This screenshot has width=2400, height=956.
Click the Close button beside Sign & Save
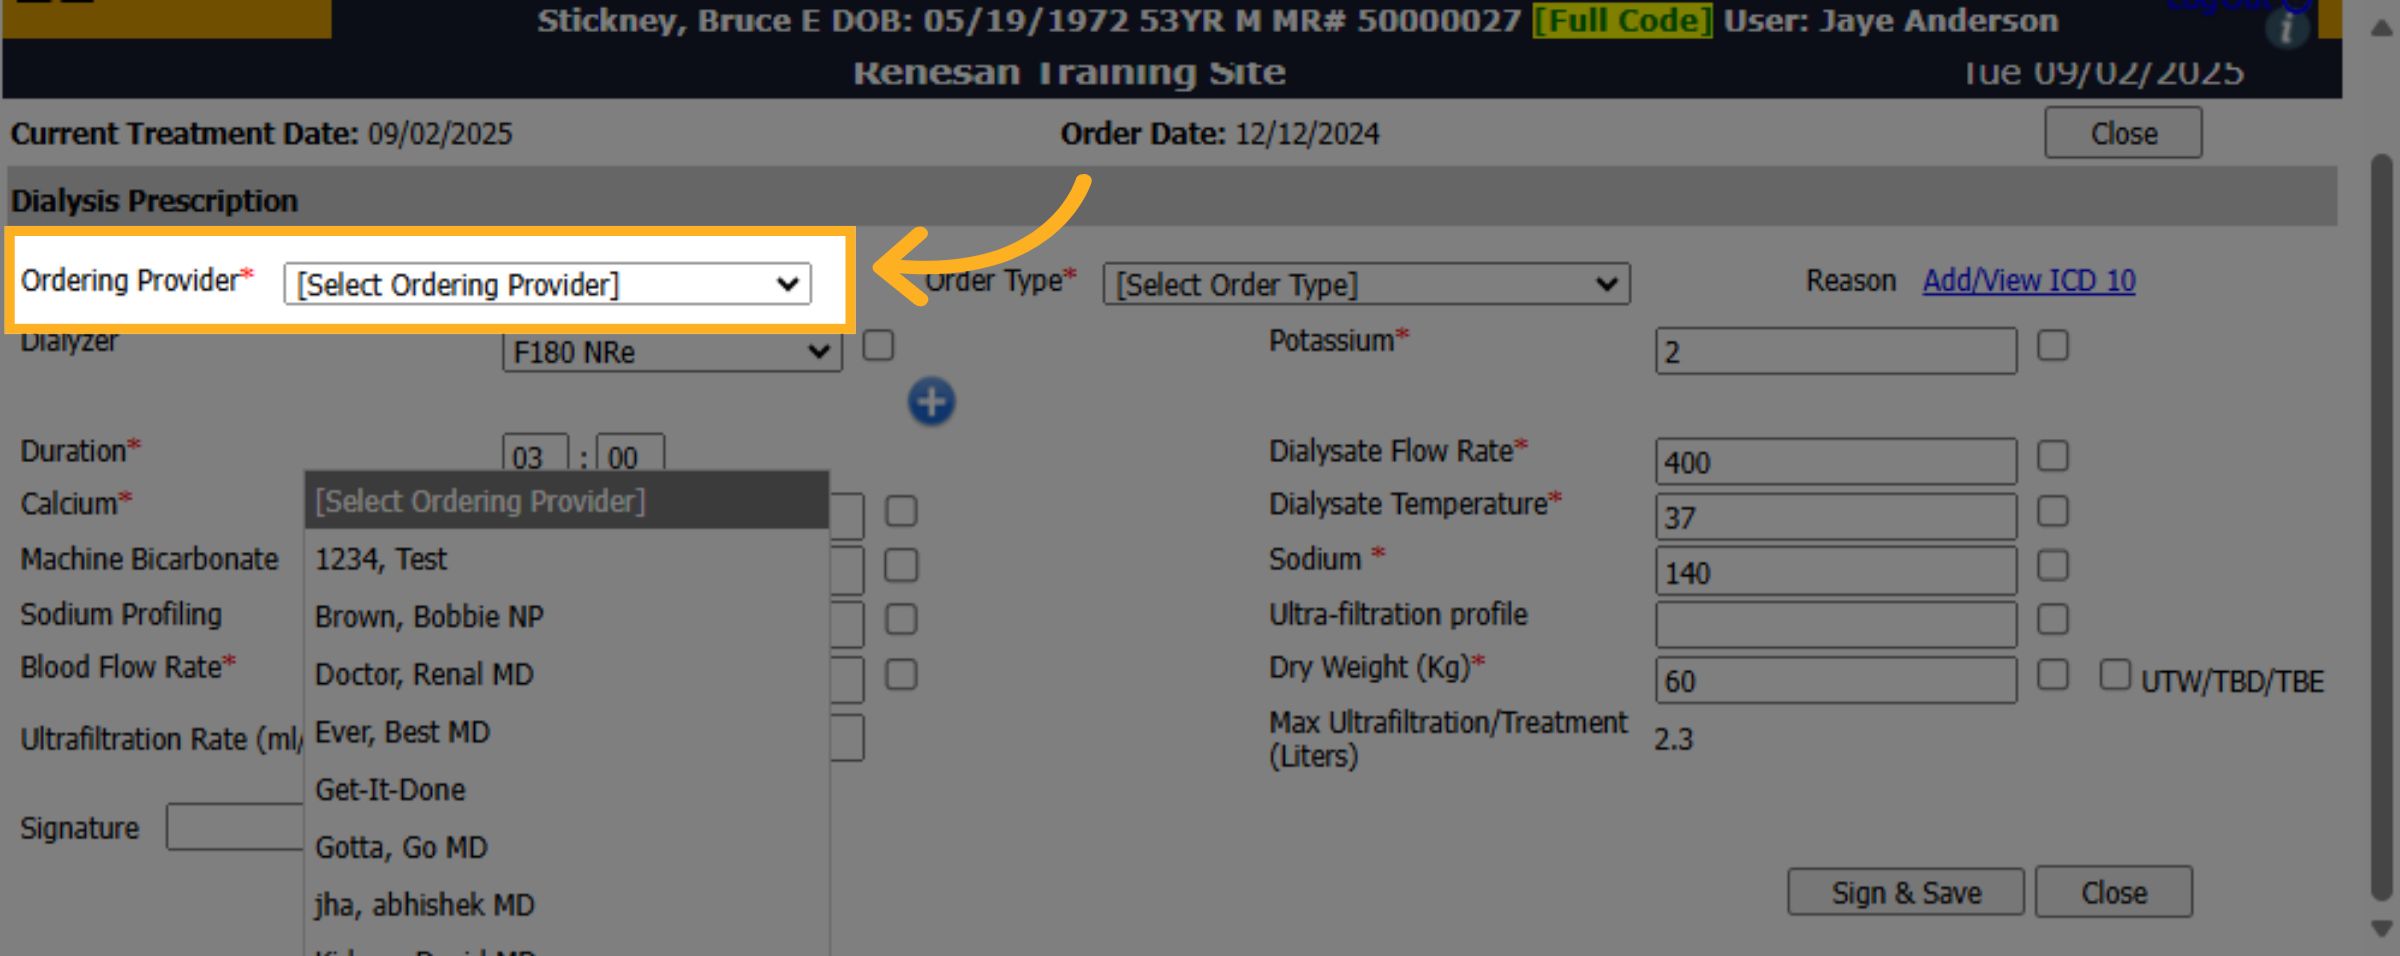click(2114, 892)
